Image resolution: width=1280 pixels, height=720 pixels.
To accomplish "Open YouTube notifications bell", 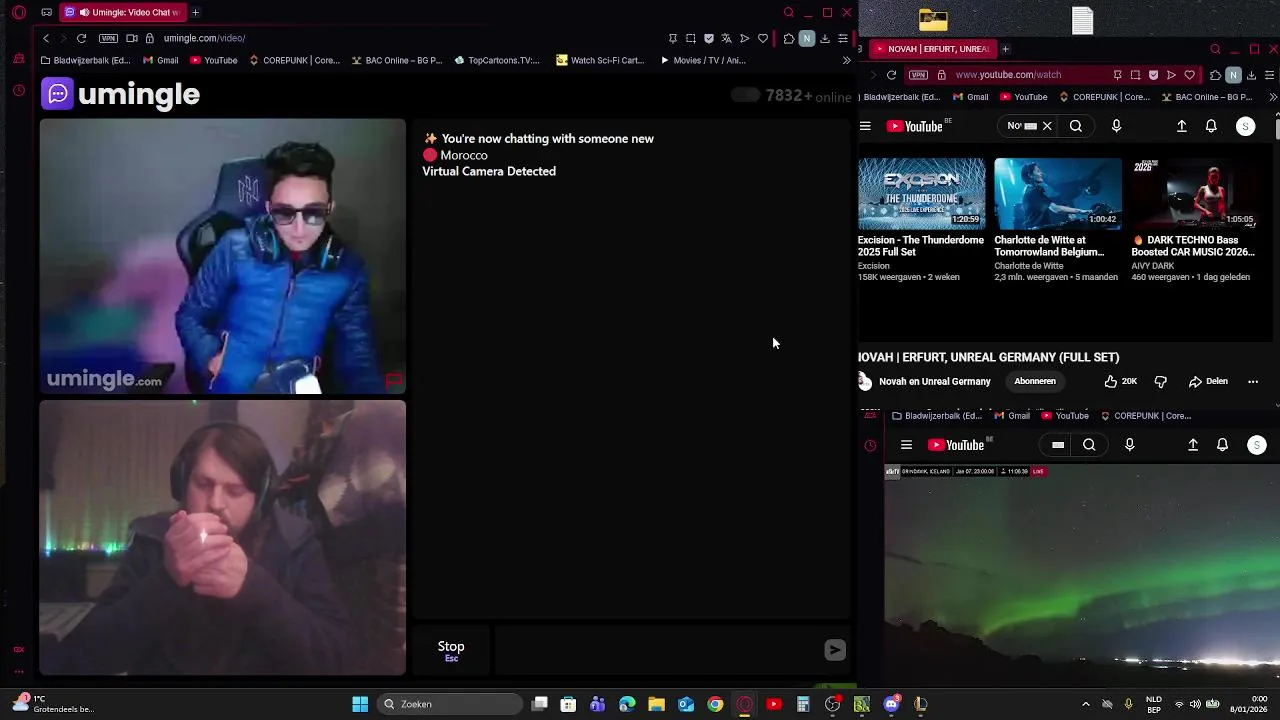I will click(x=1211, y=126).
